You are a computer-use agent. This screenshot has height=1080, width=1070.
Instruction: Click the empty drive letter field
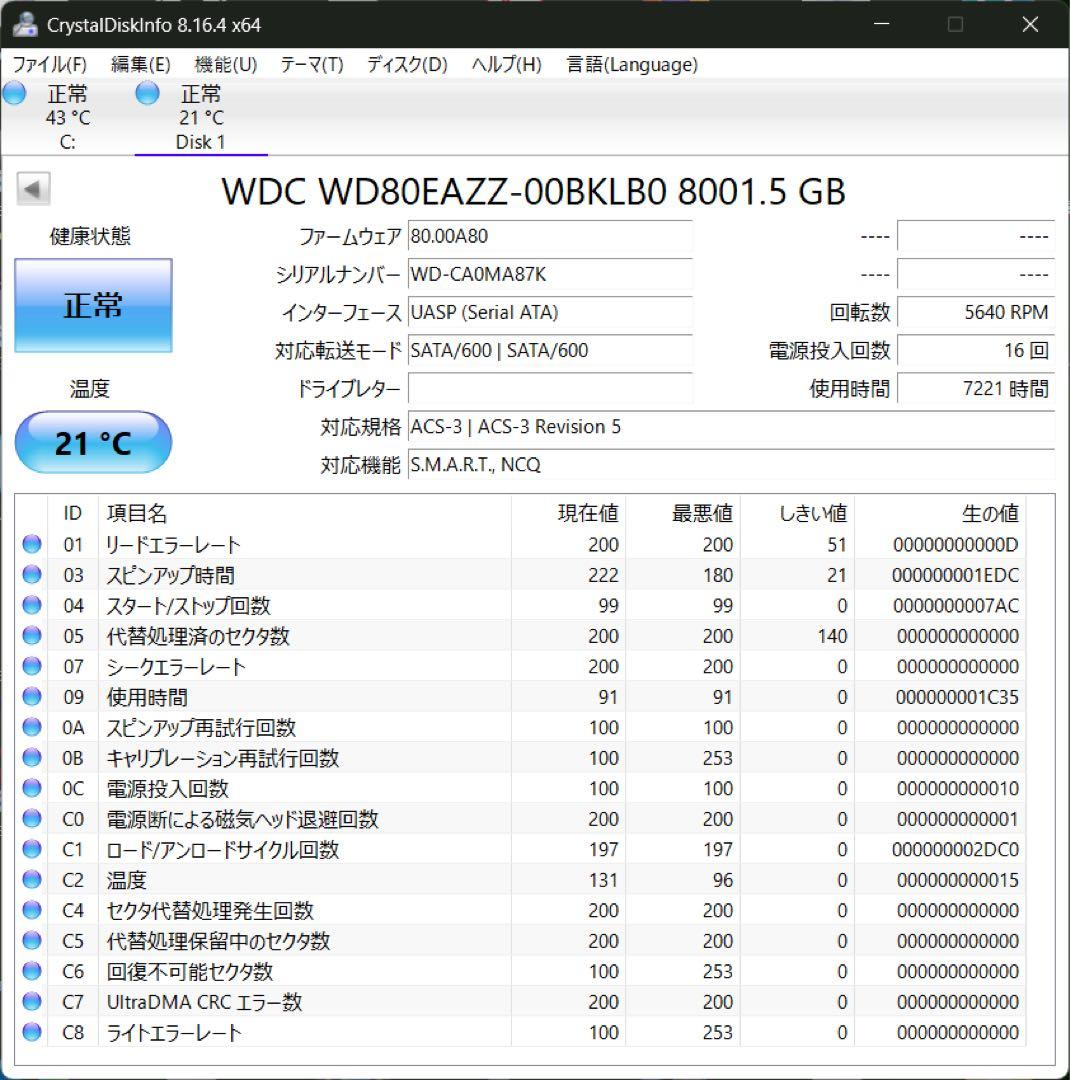point(550,388)
